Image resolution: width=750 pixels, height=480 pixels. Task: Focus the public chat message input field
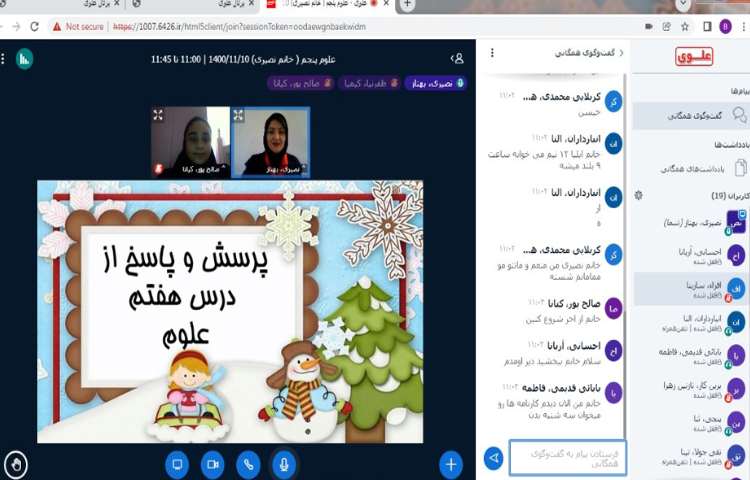click(x=568, y=458)
